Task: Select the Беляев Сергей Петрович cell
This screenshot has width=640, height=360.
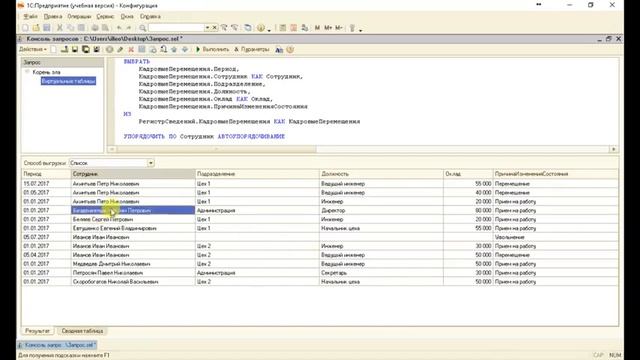Action: point(133,220)
